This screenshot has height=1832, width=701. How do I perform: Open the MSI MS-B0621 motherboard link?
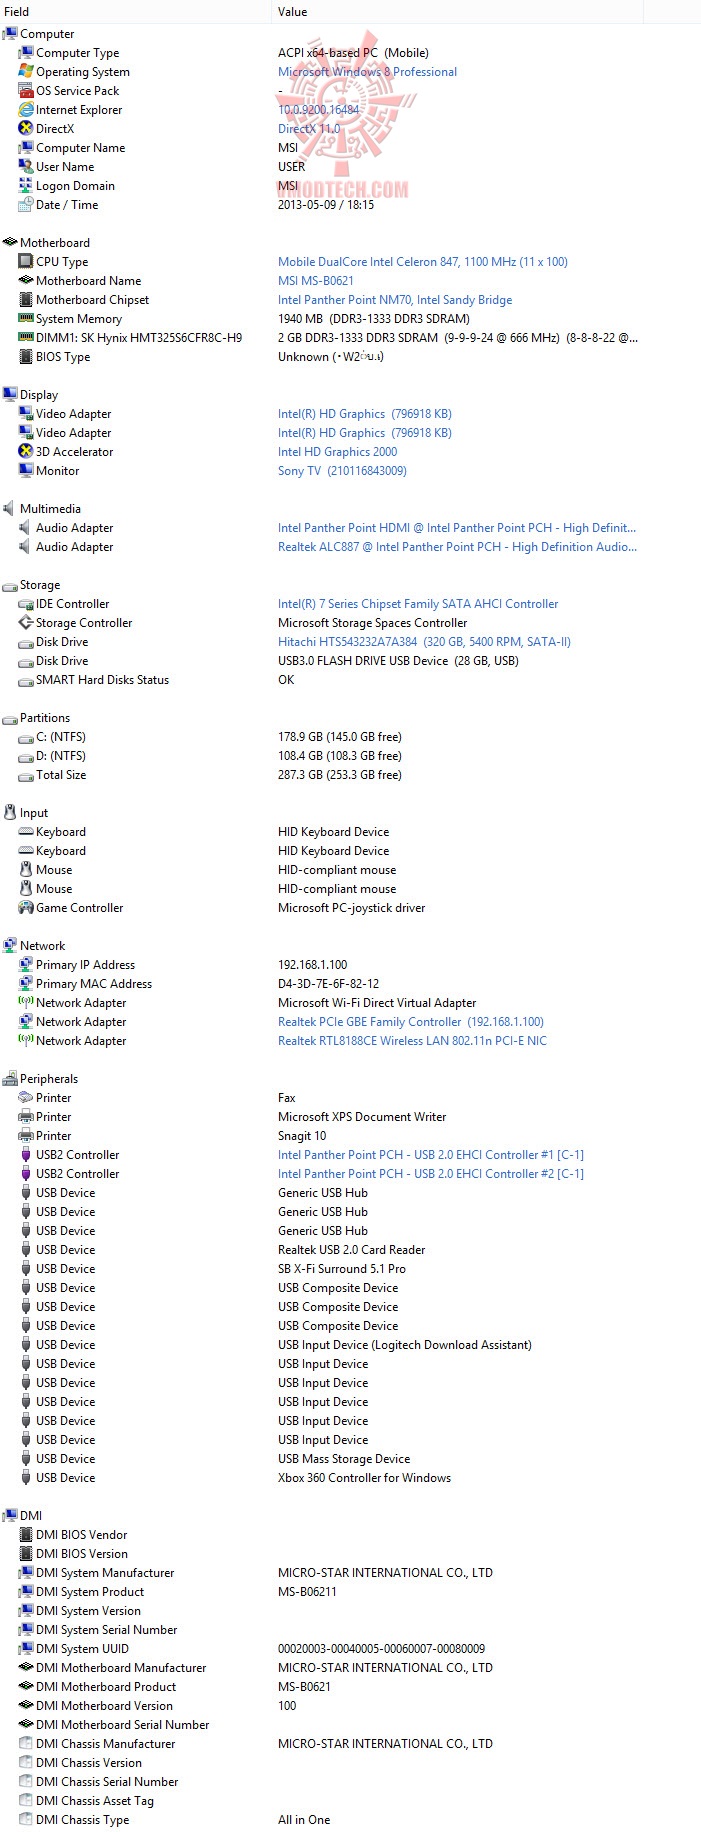tap(316, 281)
